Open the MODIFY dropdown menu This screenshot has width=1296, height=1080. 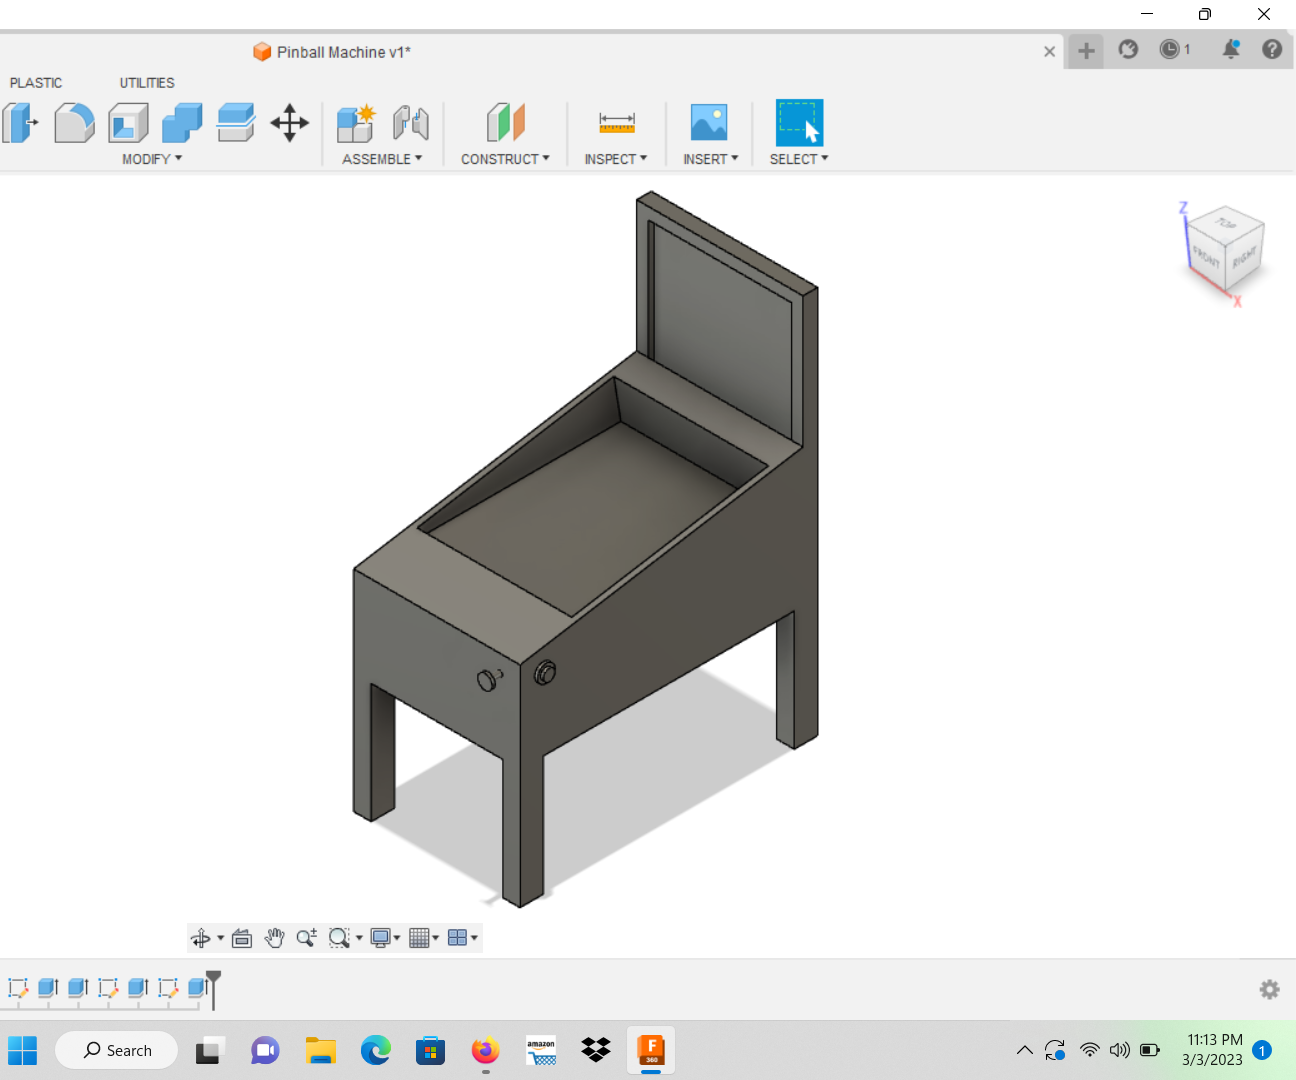click(152, 159)
